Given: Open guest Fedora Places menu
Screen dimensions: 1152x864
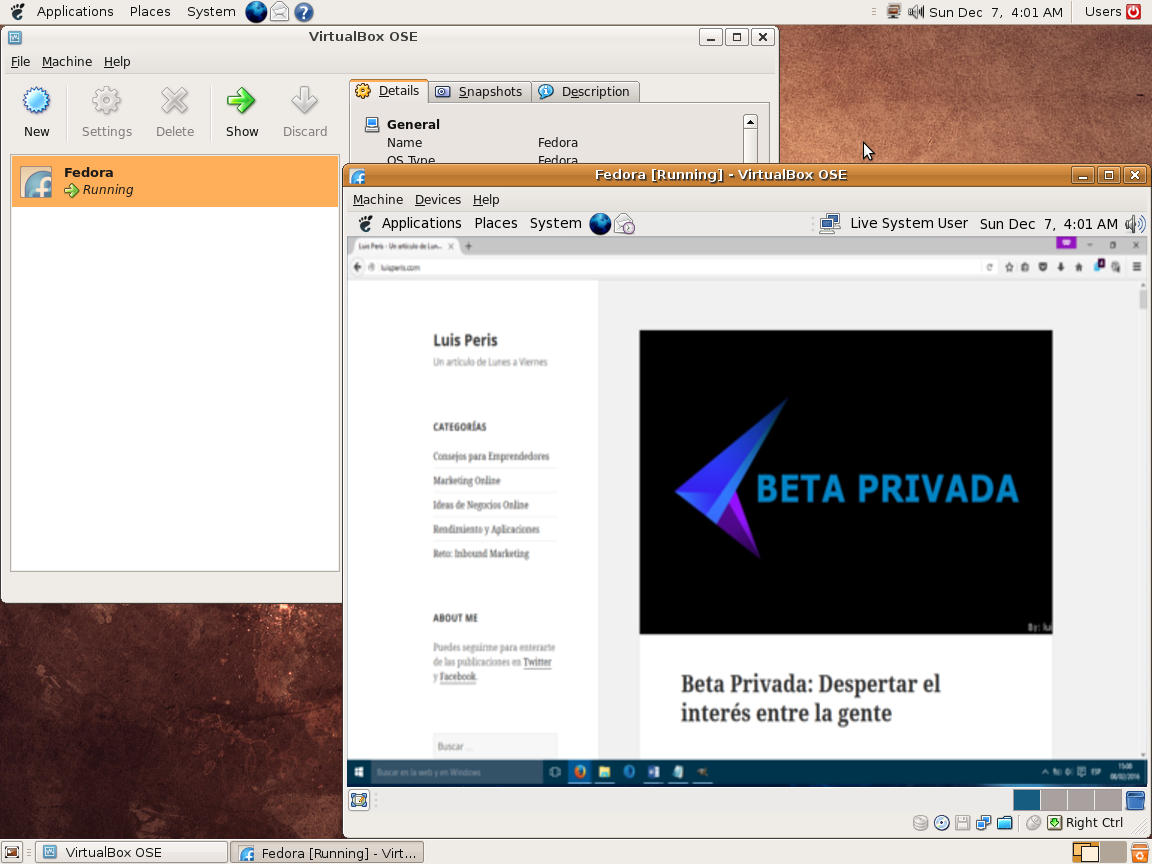Looking at the screenshot, I should pos(496,223).
